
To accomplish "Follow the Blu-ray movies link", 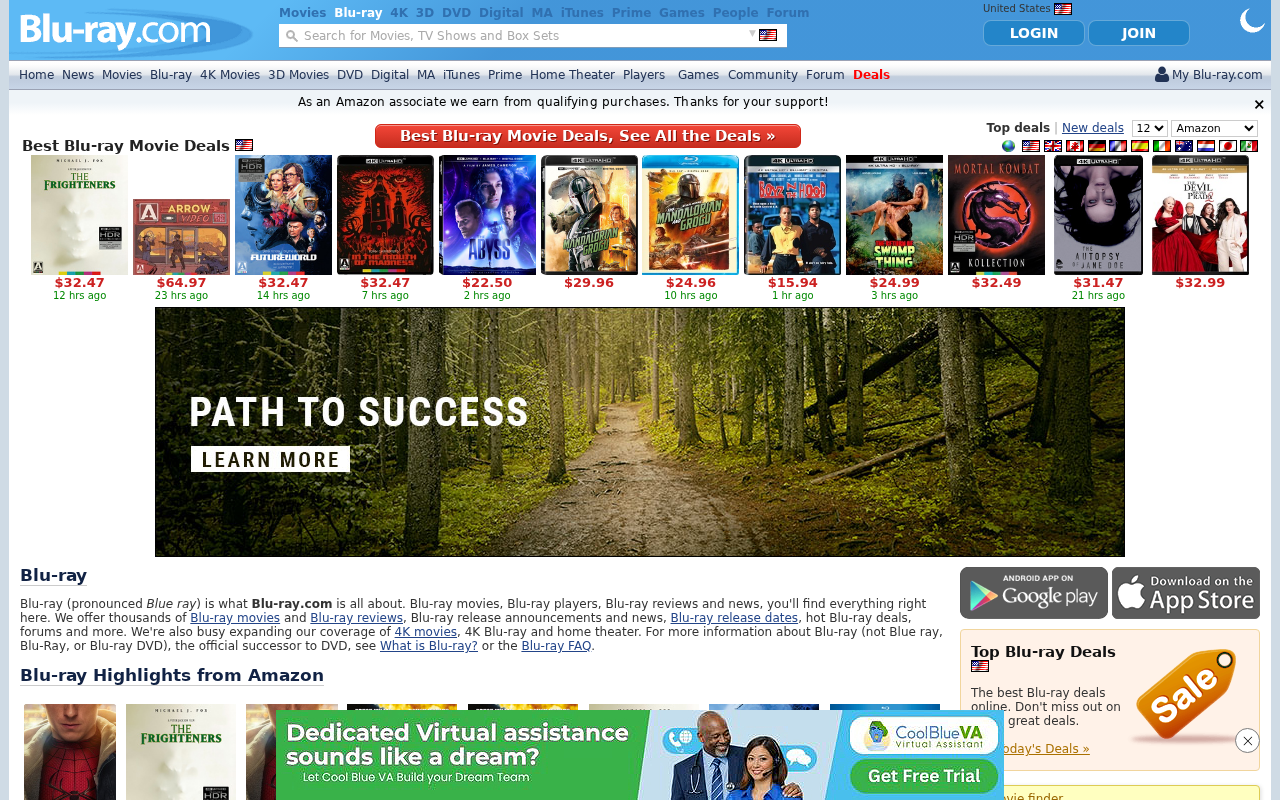I will click(x=235, y=618).
